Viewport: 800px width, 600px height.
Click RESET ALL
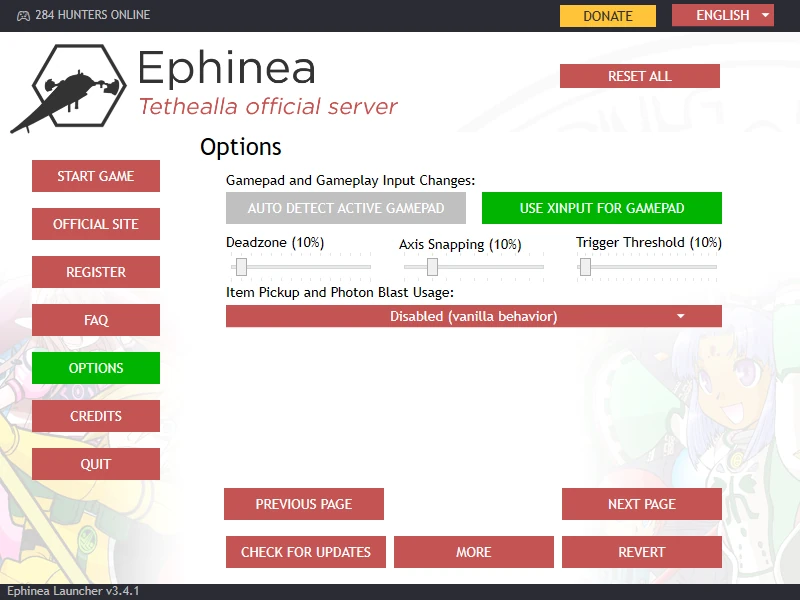tap(639, 76)
